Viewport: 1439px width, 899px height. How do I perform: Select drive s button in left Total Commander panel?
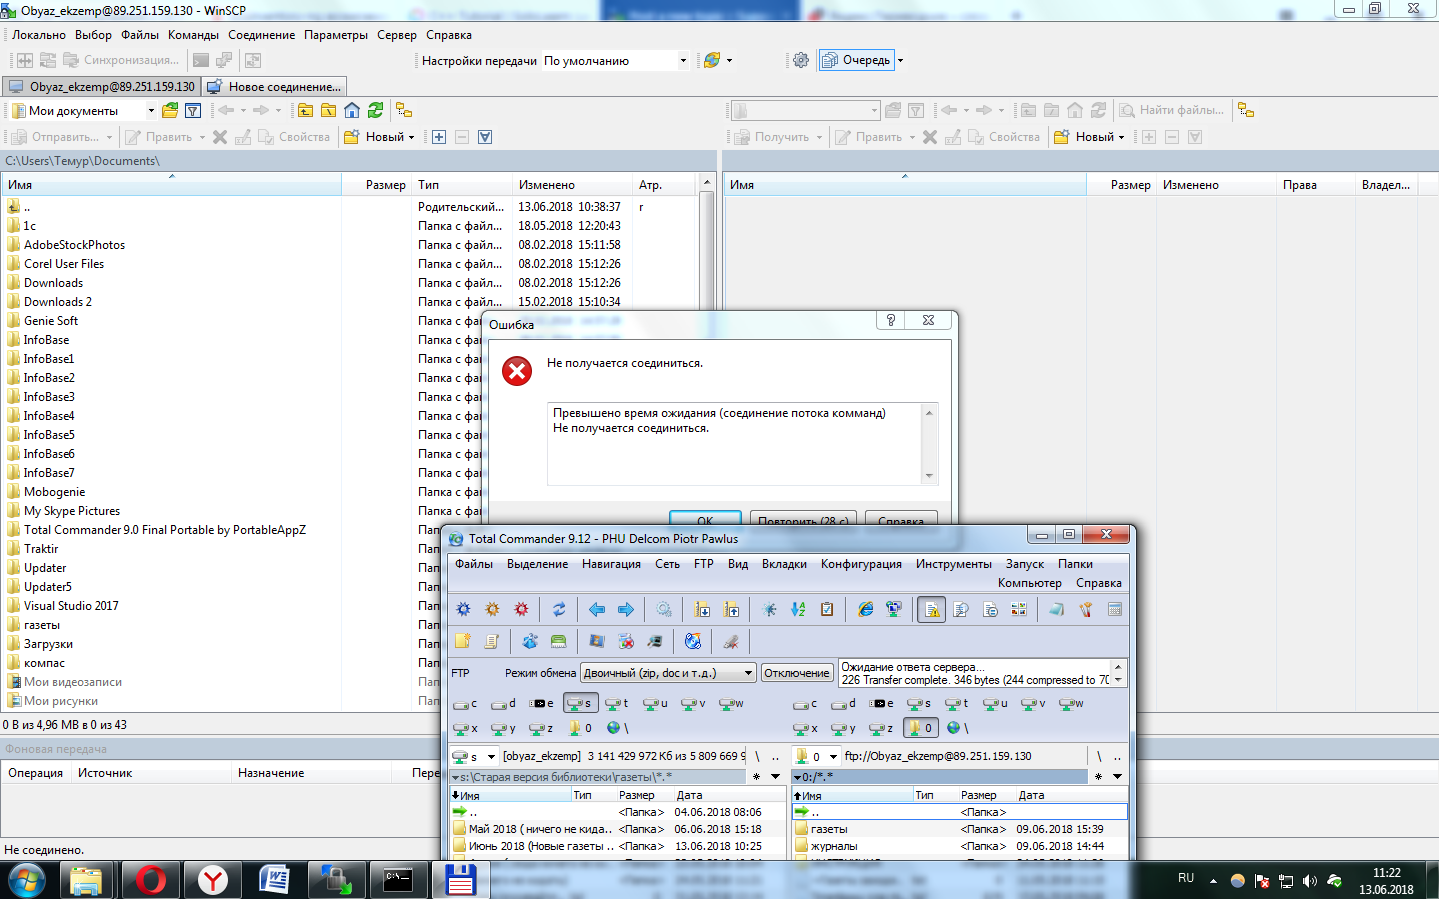tap(580, 703)
